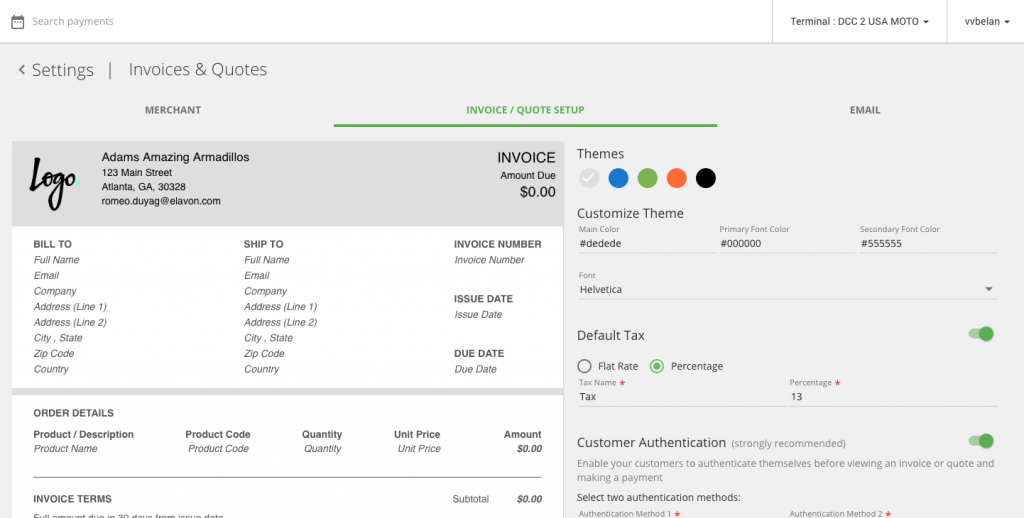This screenshot has height=518, width=1024.
Task: Choose the blue theme swatch
Action: (x=618, y=178)
